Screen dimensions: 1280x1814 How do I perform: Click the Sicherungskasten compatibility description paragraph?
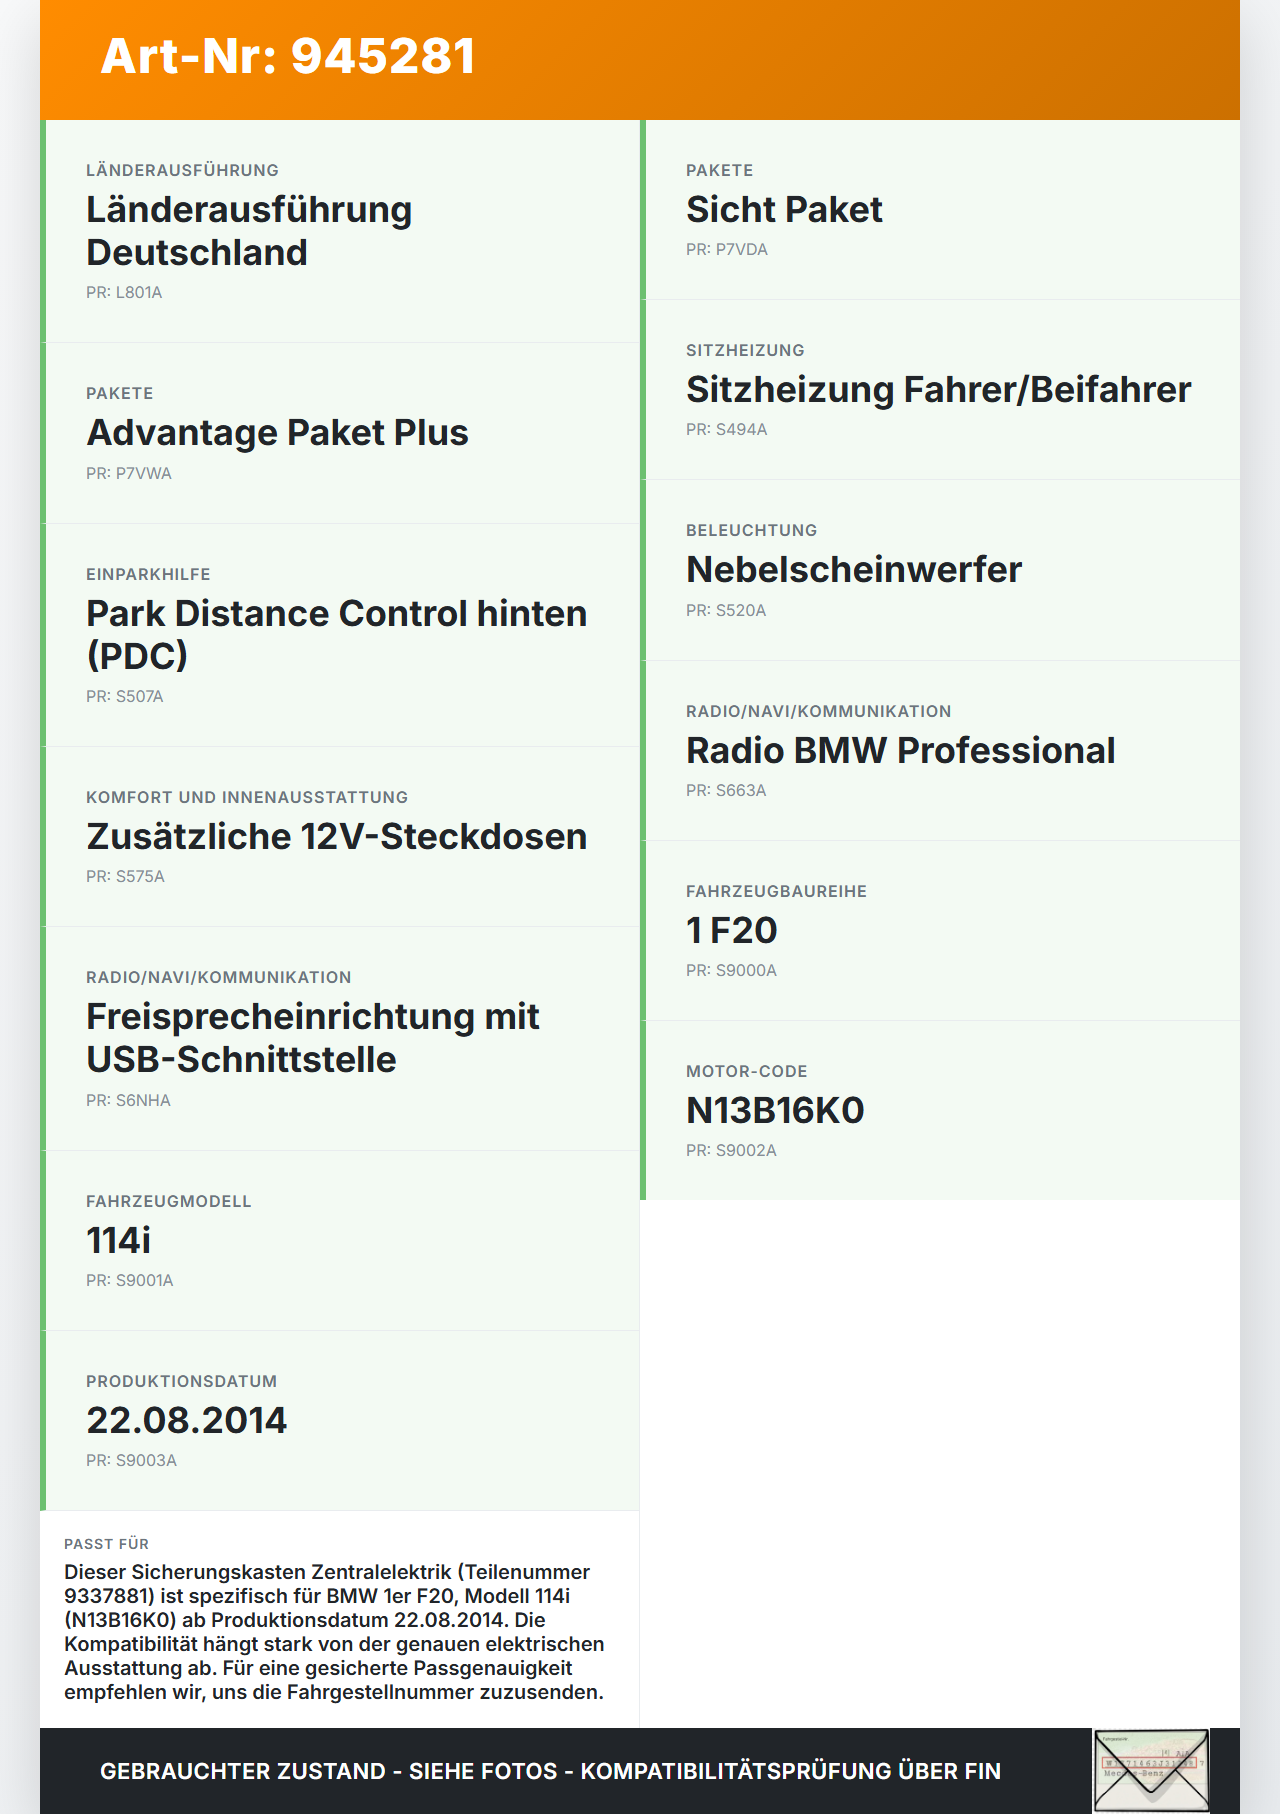[334, 1632]
